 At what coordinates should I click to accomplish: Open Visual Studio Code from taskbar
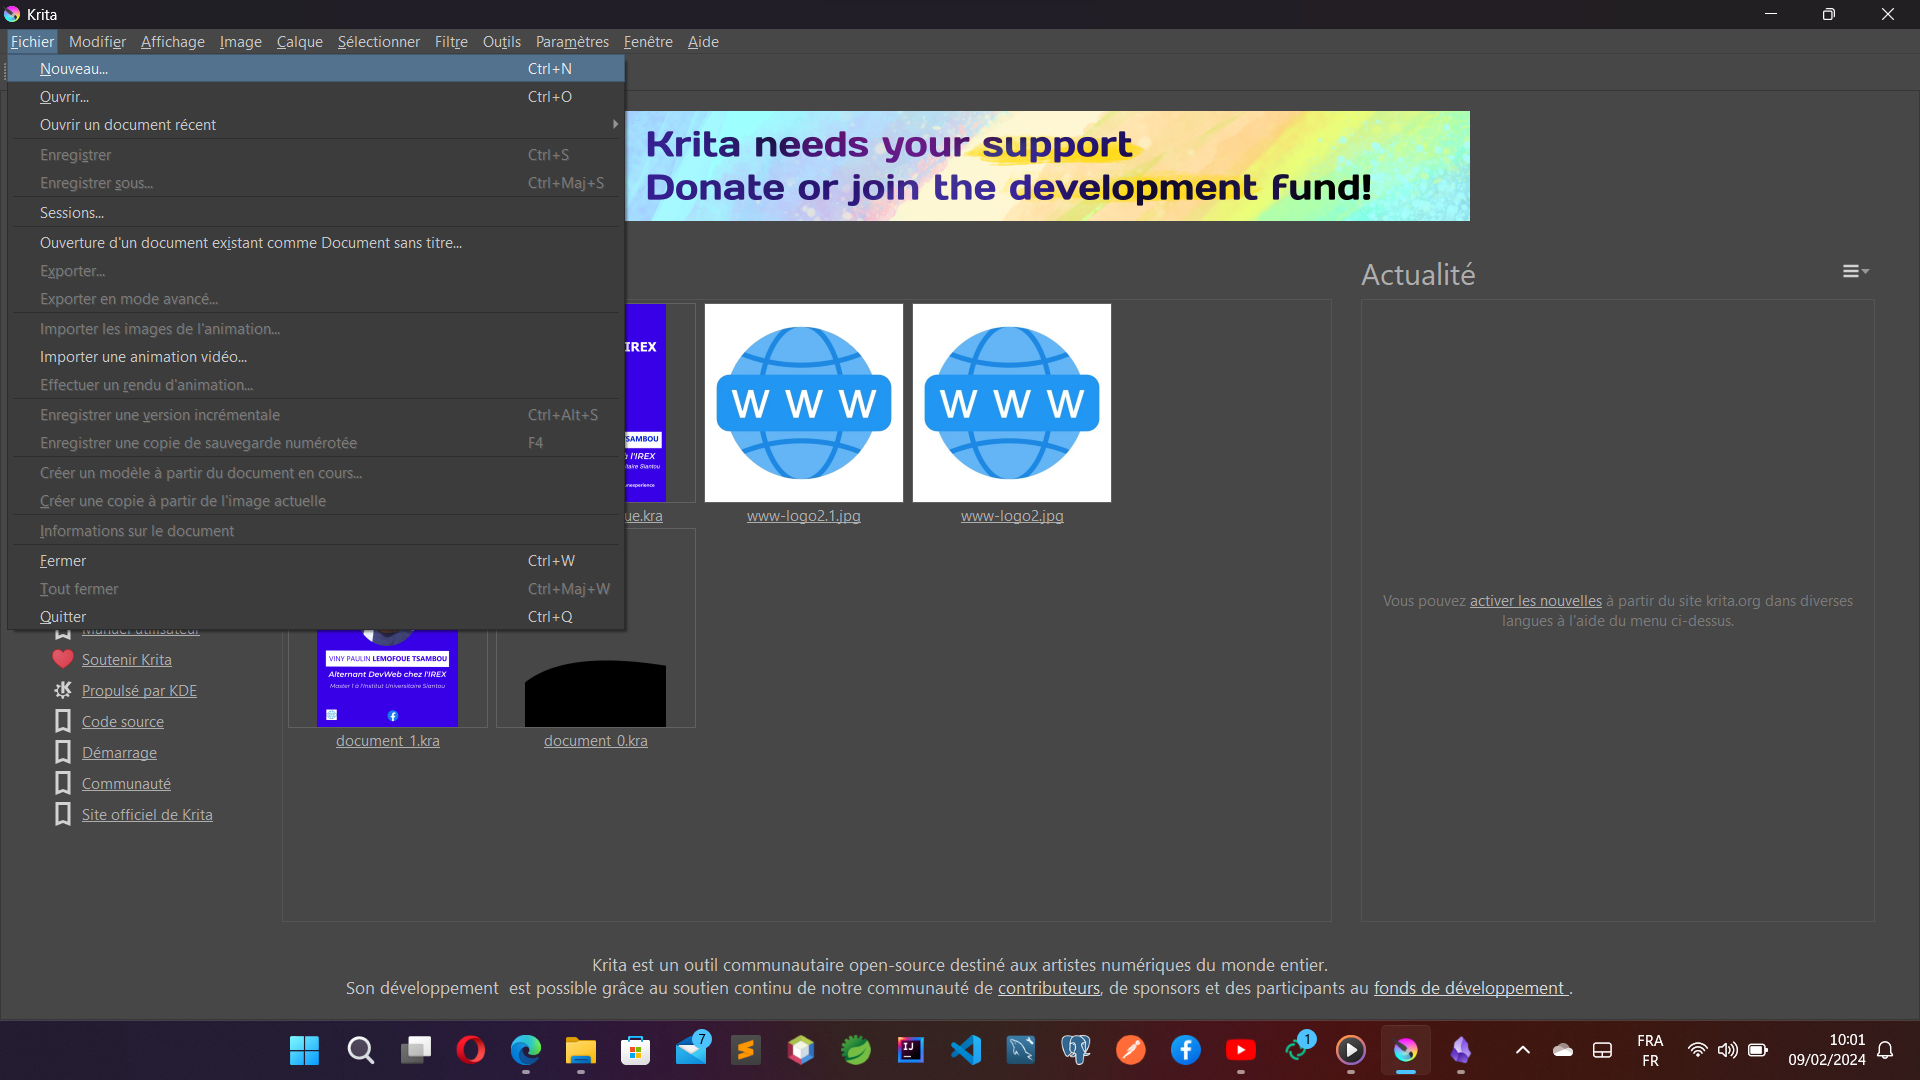pos(966,1050)
